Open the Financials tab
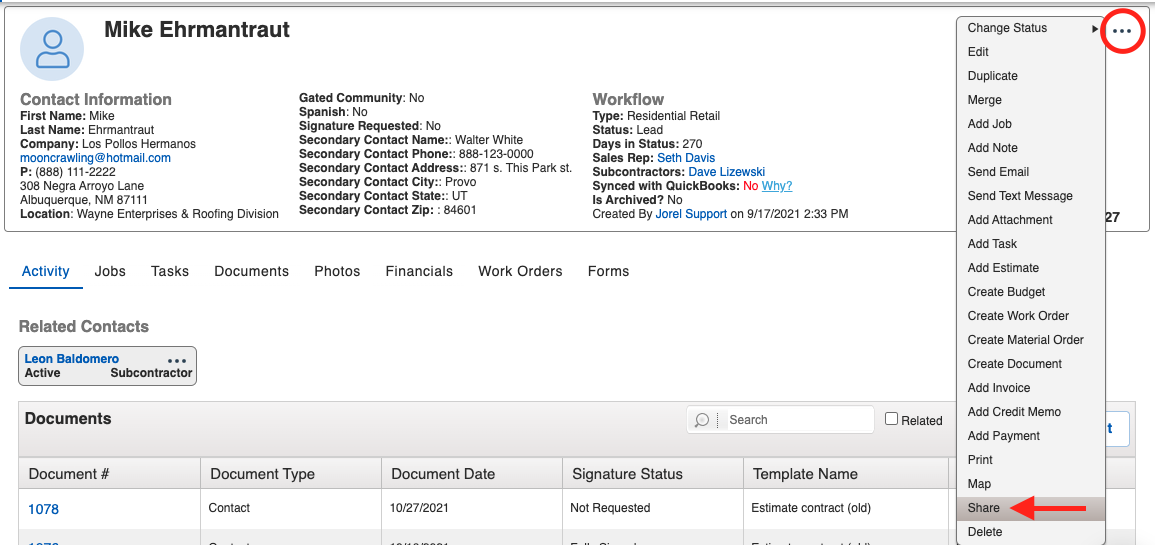This screenshot has width=1155, height=545. [x=419, y=271]
